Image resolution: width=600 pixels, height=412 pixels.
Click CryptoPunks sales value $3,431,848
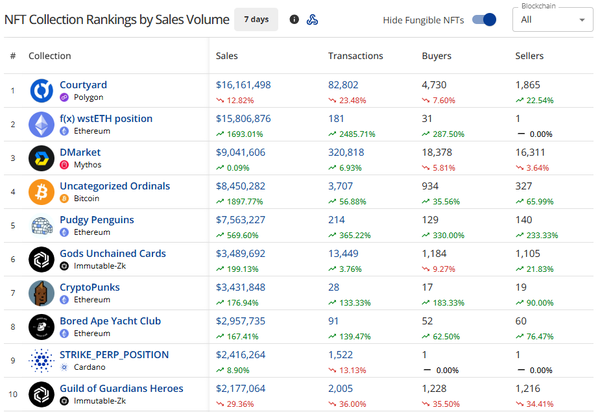240,287
